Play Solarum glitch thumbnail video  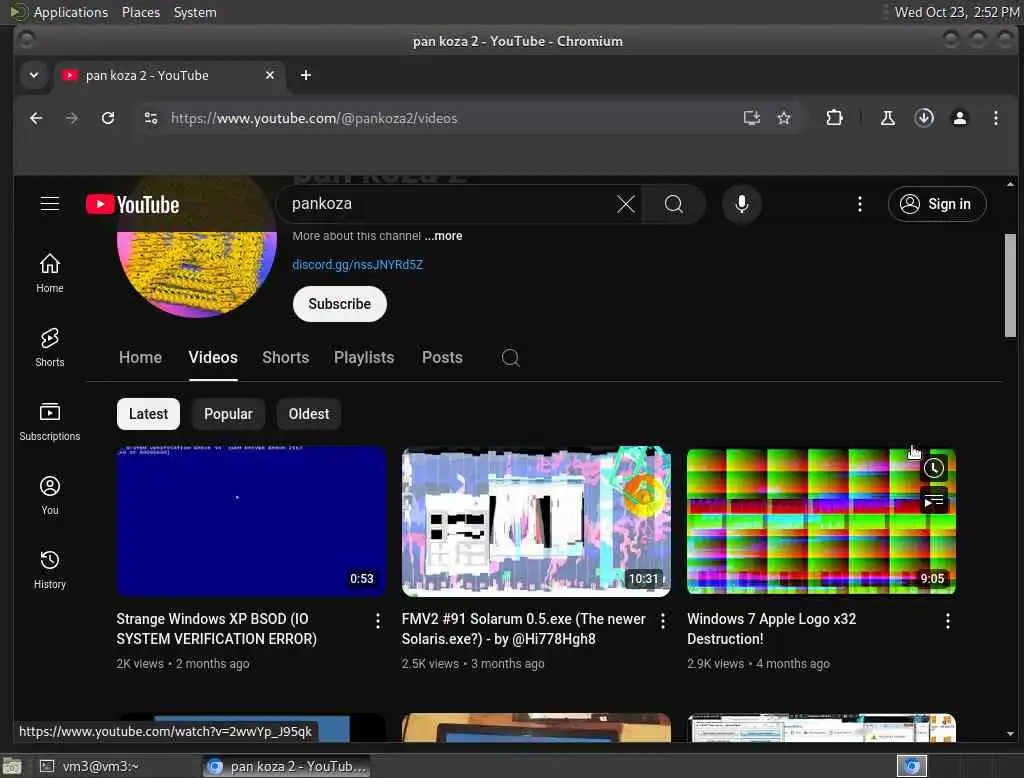click(x=536, y=521)
